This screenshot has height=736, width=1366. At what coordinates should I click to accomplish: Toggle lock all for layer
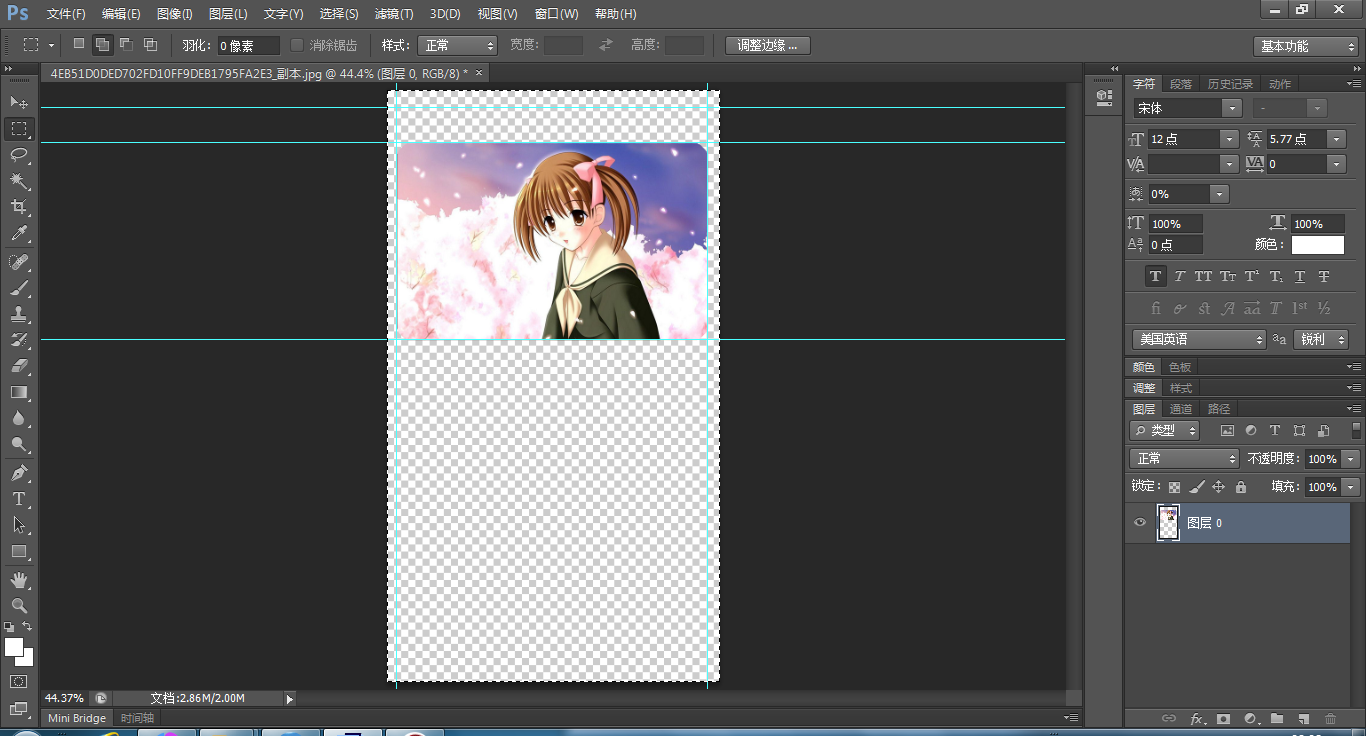(1241, 487)
